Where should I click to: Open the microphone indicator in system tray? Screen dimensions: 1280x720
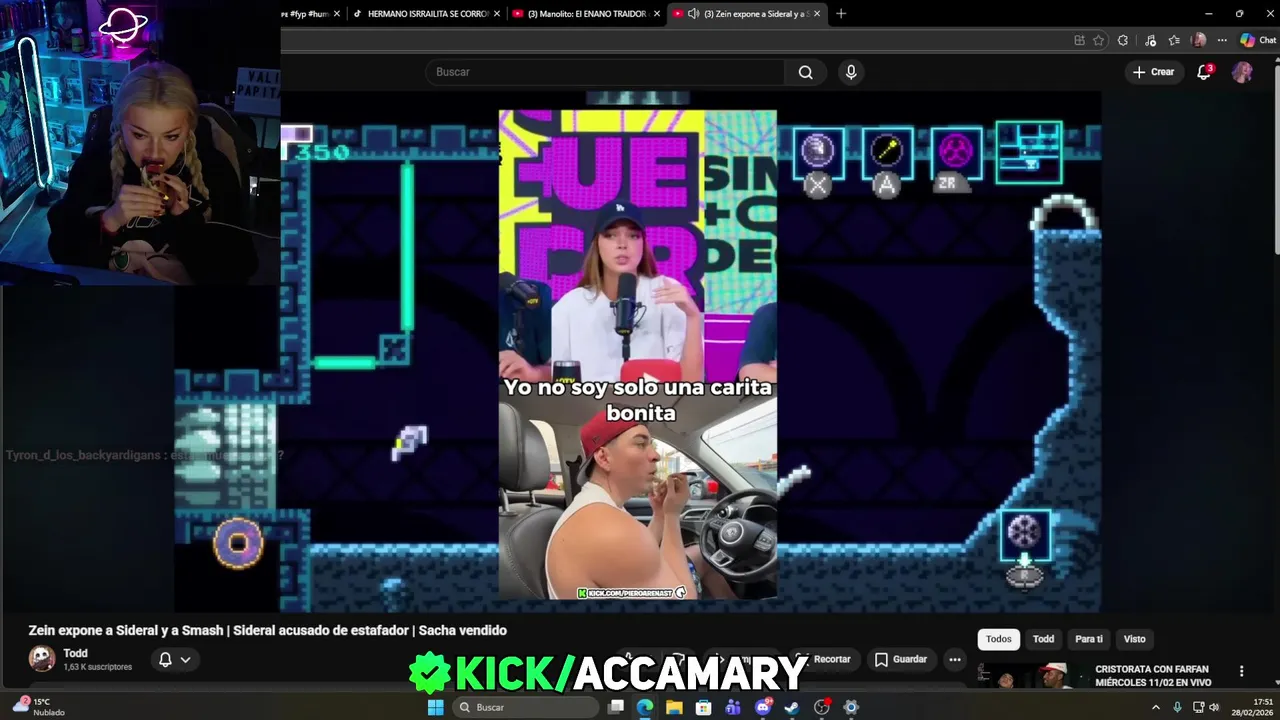[x=1177, y=707]
